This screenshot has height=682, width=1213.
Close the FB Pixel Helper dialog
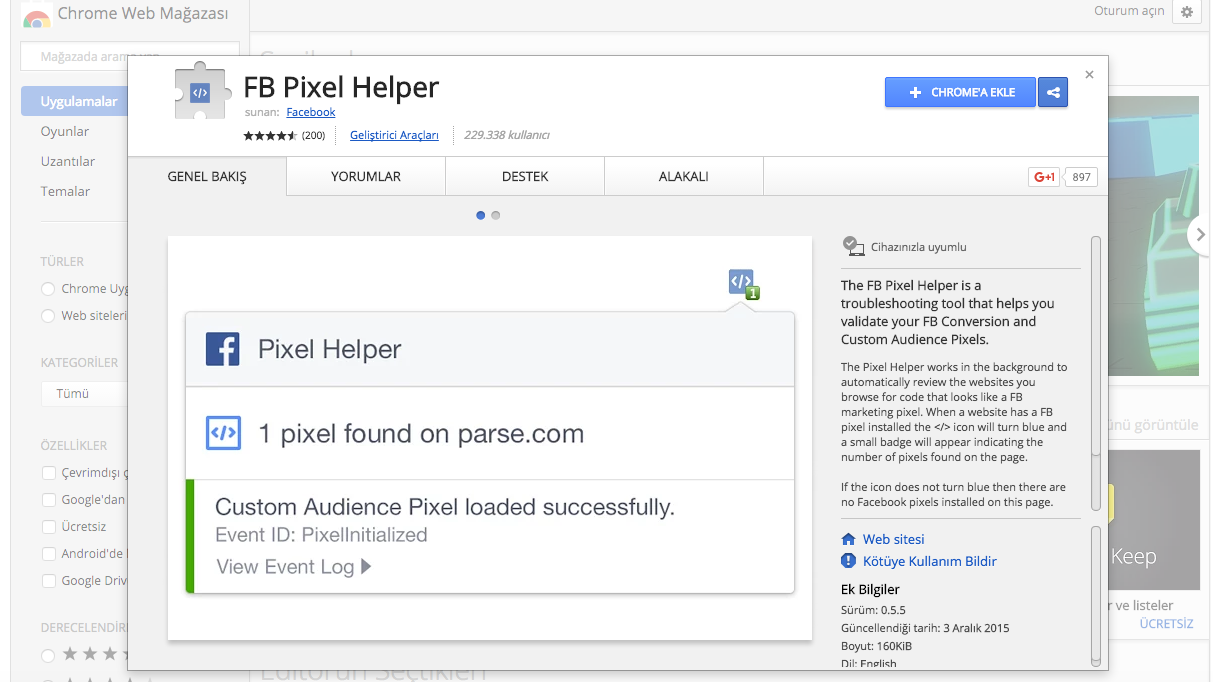(1089, 74)
